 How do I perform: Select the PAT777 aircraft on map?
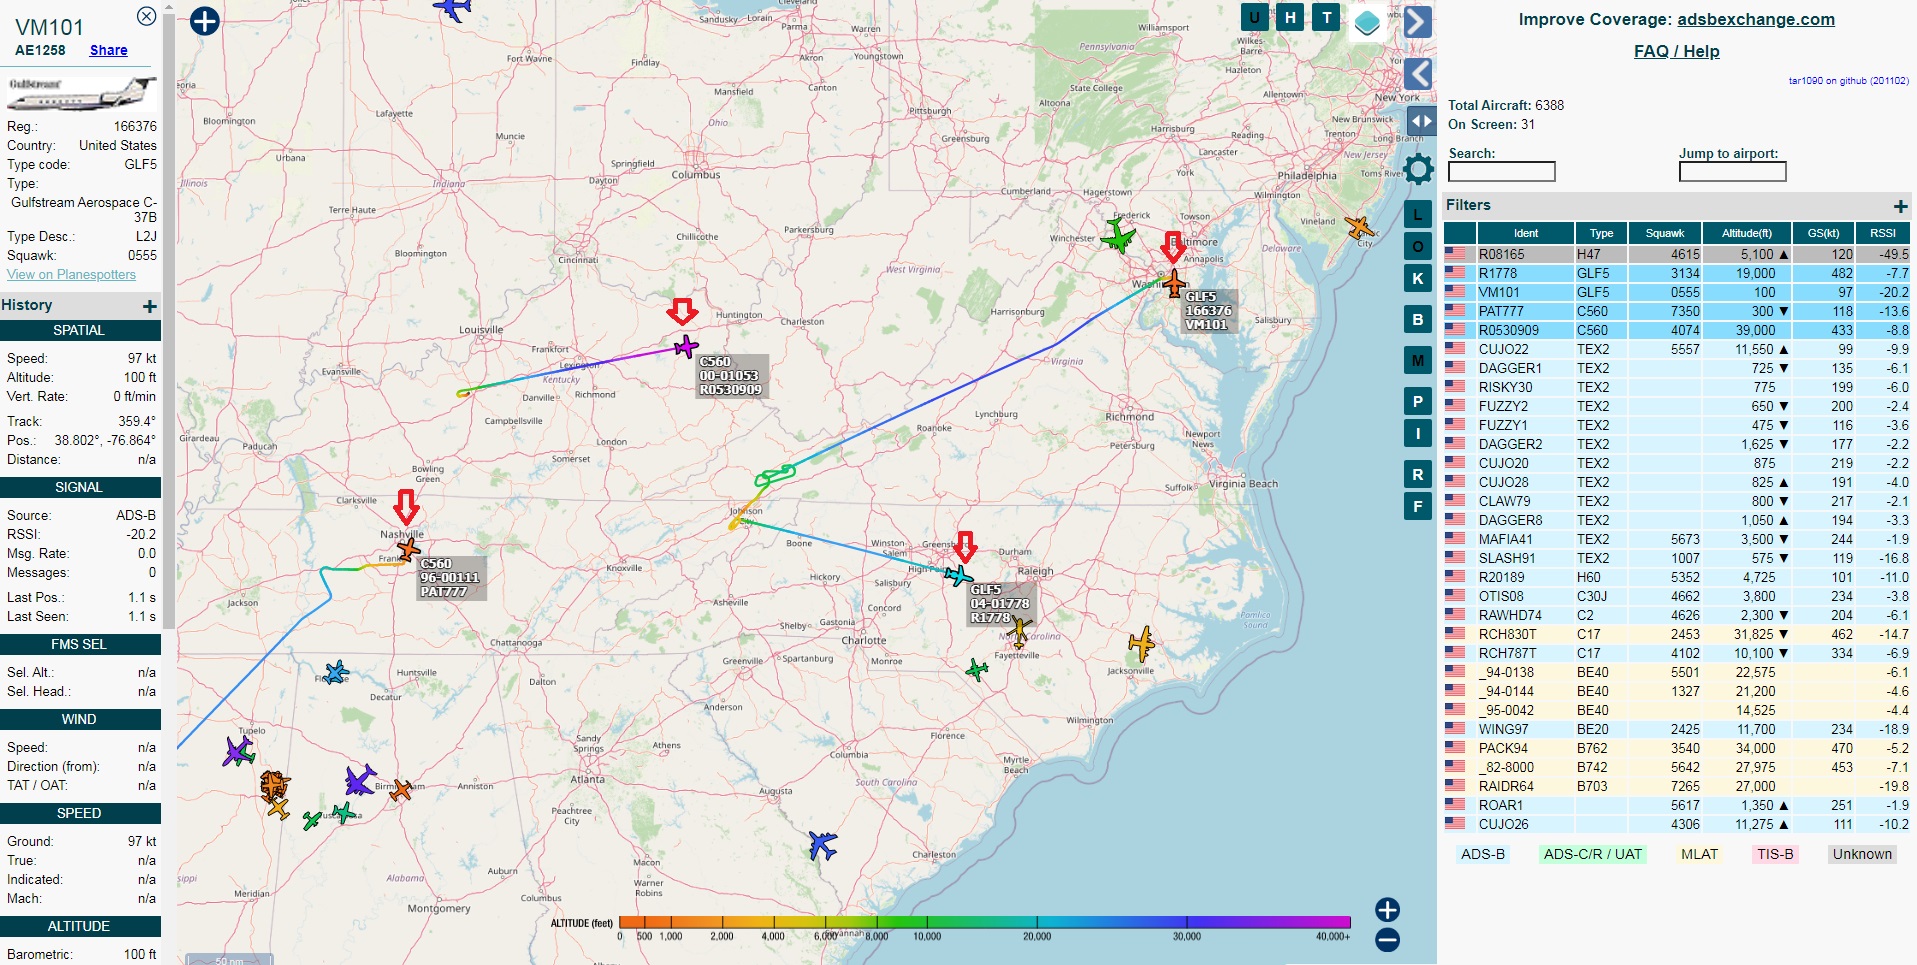coord(408,549)
